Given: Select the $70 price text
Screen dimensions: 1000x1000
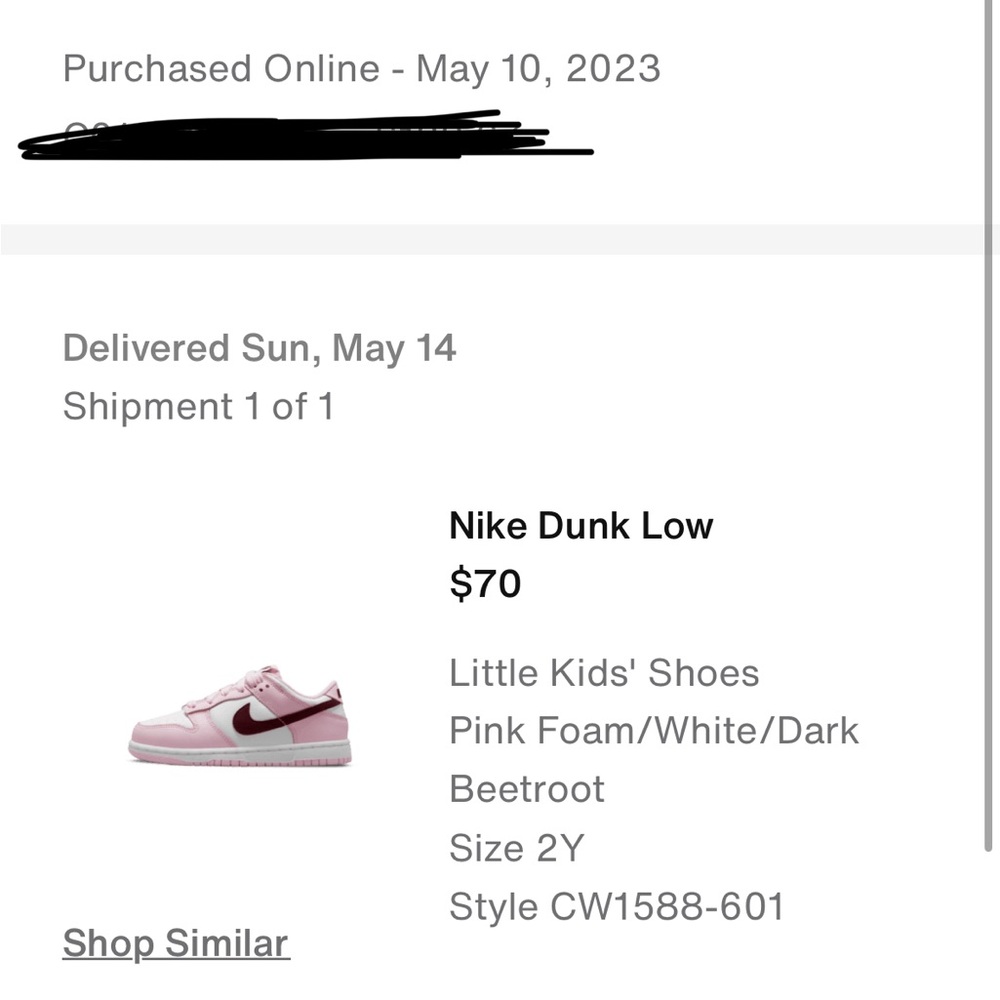Looking at the screenshot, I should point(484,584).
